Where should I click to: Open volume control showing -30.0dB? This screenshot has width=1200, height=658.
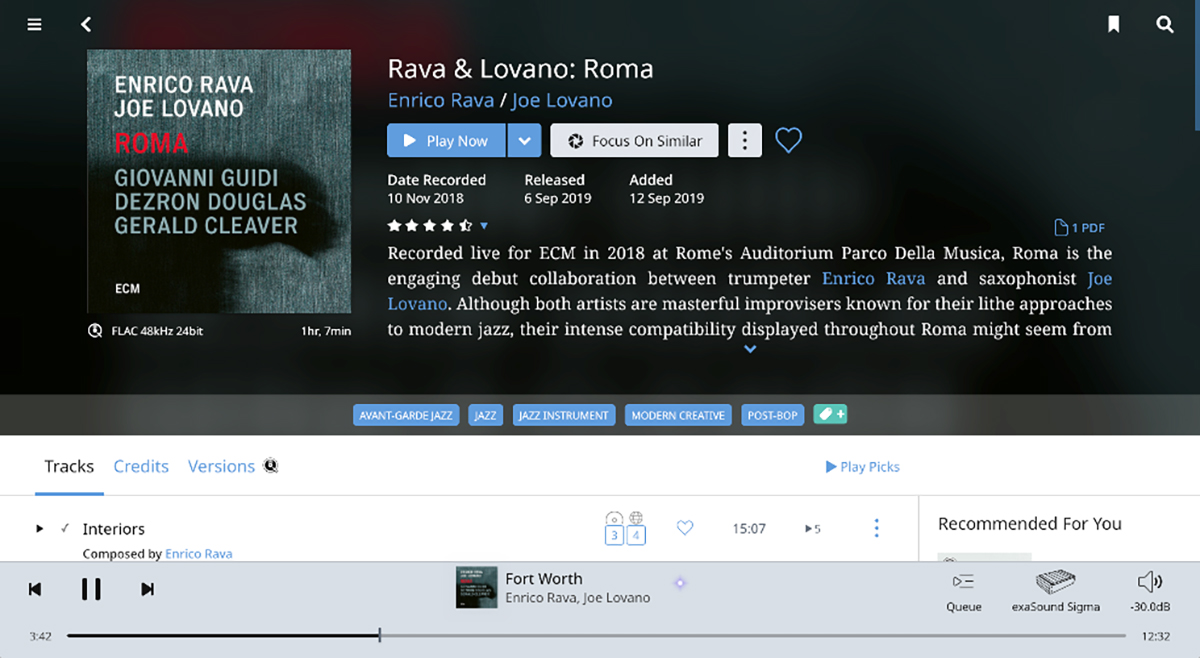click(x=1150, y=592)
